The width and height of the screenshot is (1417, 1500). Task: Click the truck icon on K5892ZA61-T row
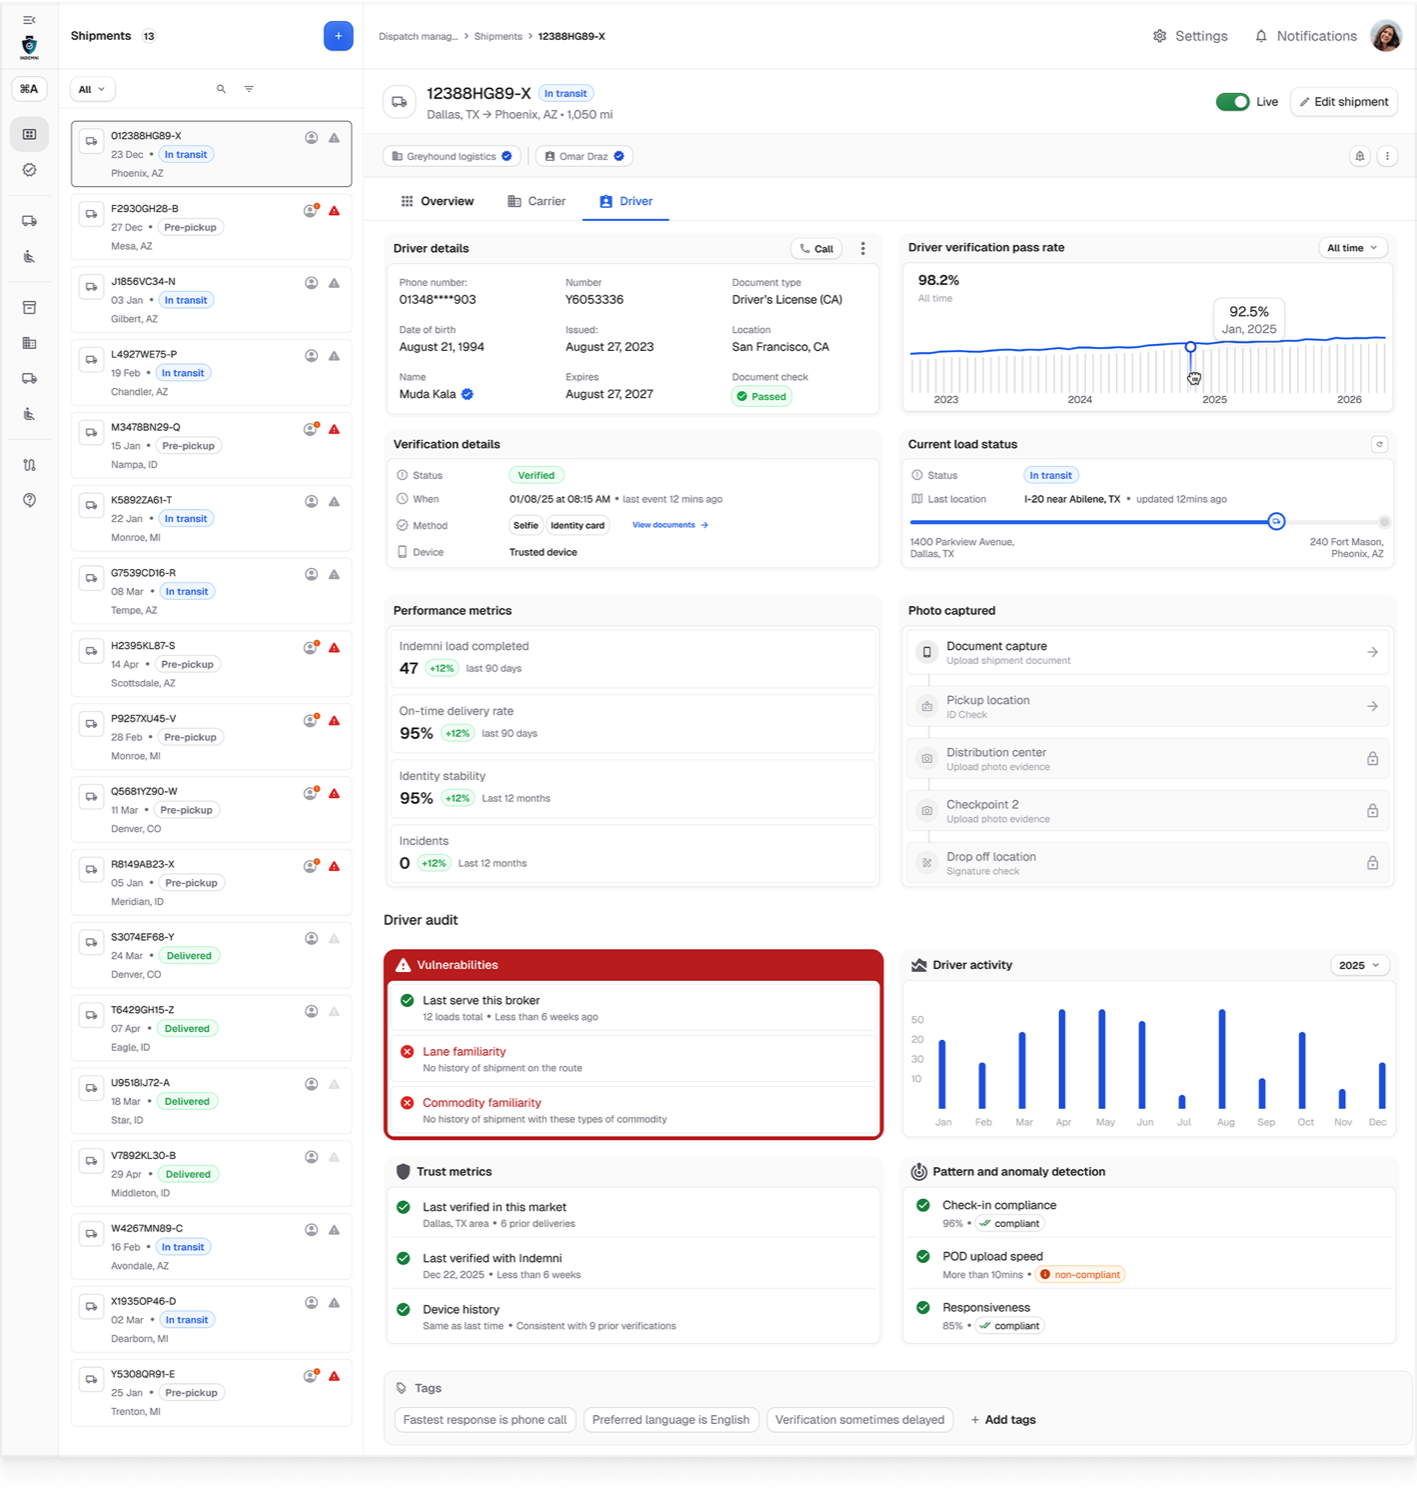(91, 505)
